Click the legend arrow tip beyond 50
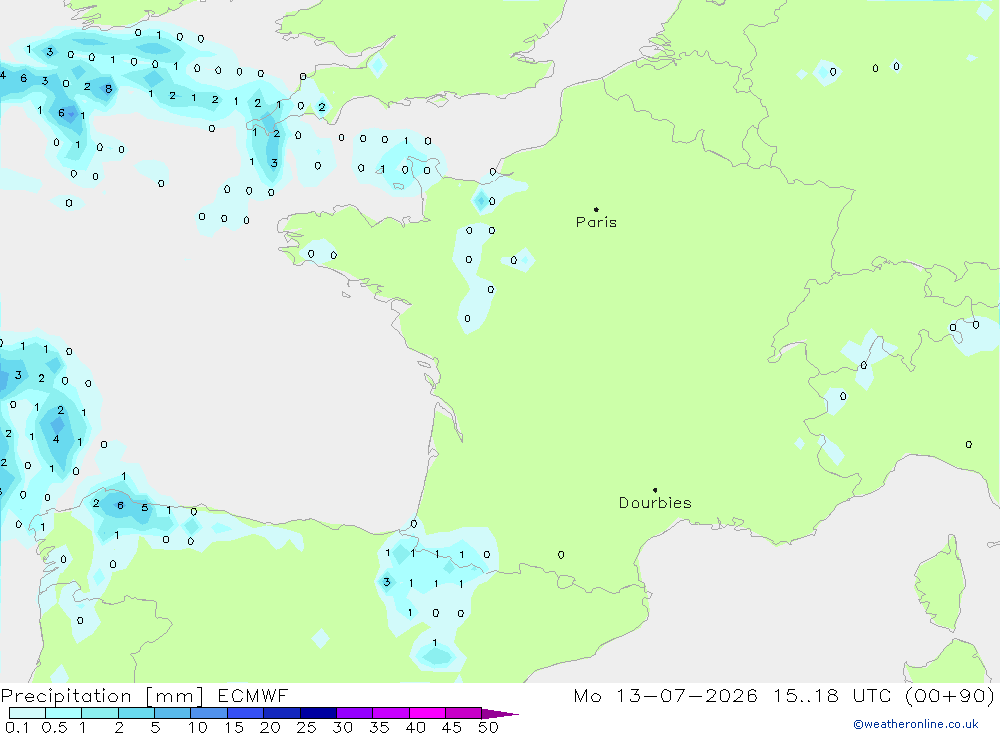1000x733 pixels. click(501, 713)
